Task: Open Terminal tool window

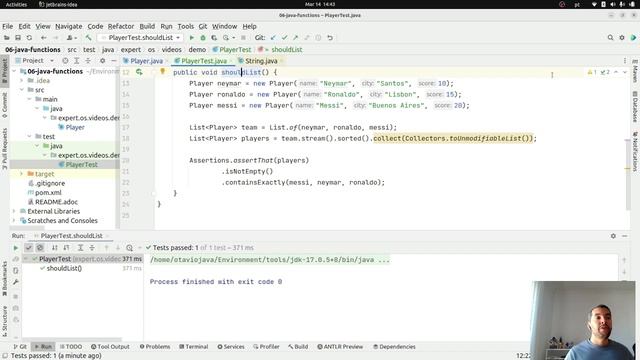Action: pyautogui.click(x=193, y=347)
